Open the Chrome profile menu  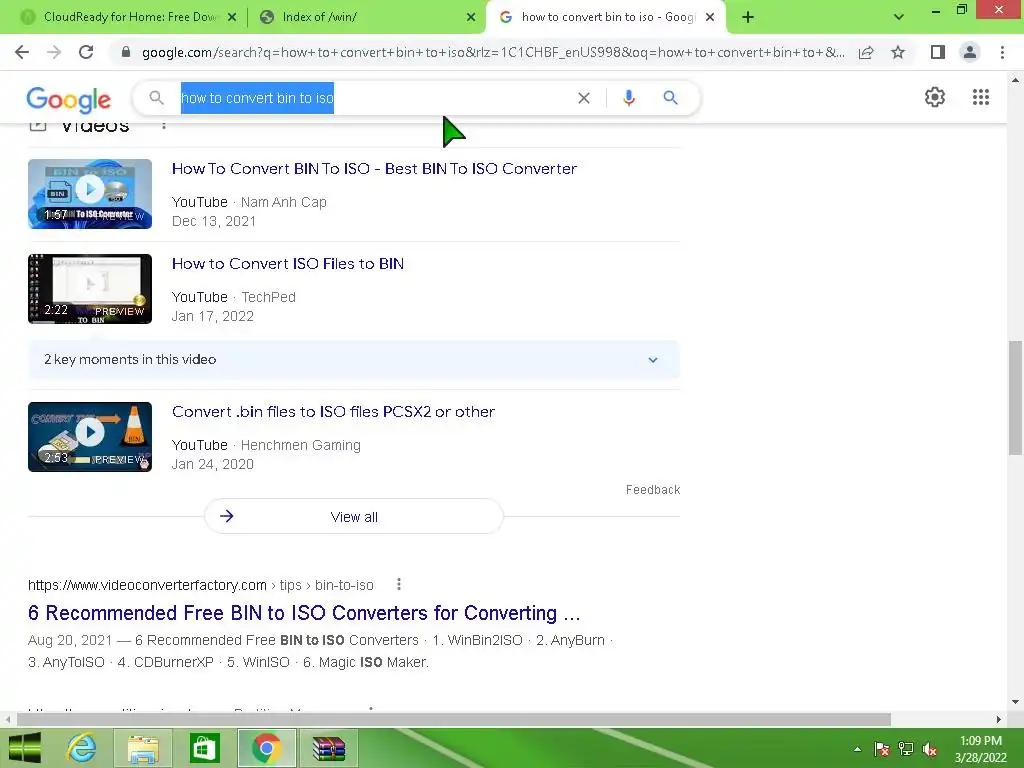(970, 52)
